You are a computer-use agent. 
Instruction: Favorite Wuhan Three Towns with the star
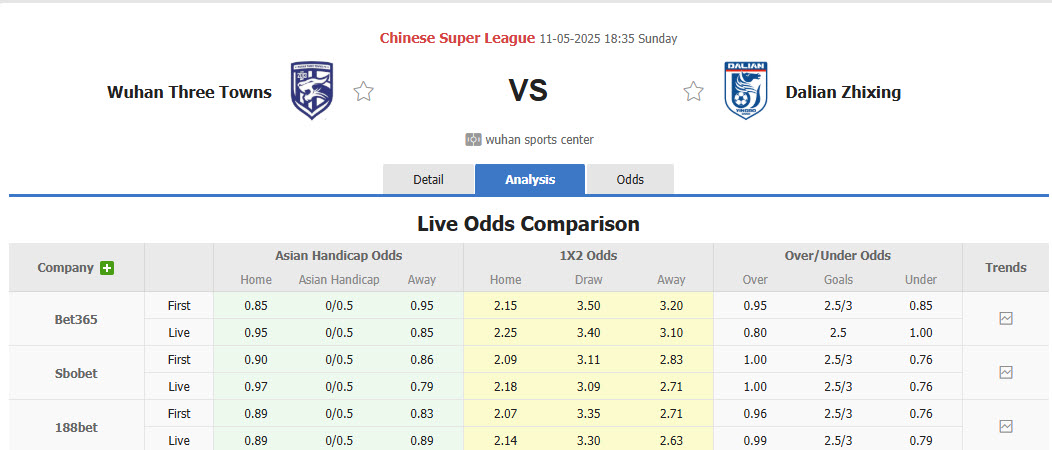364,92
